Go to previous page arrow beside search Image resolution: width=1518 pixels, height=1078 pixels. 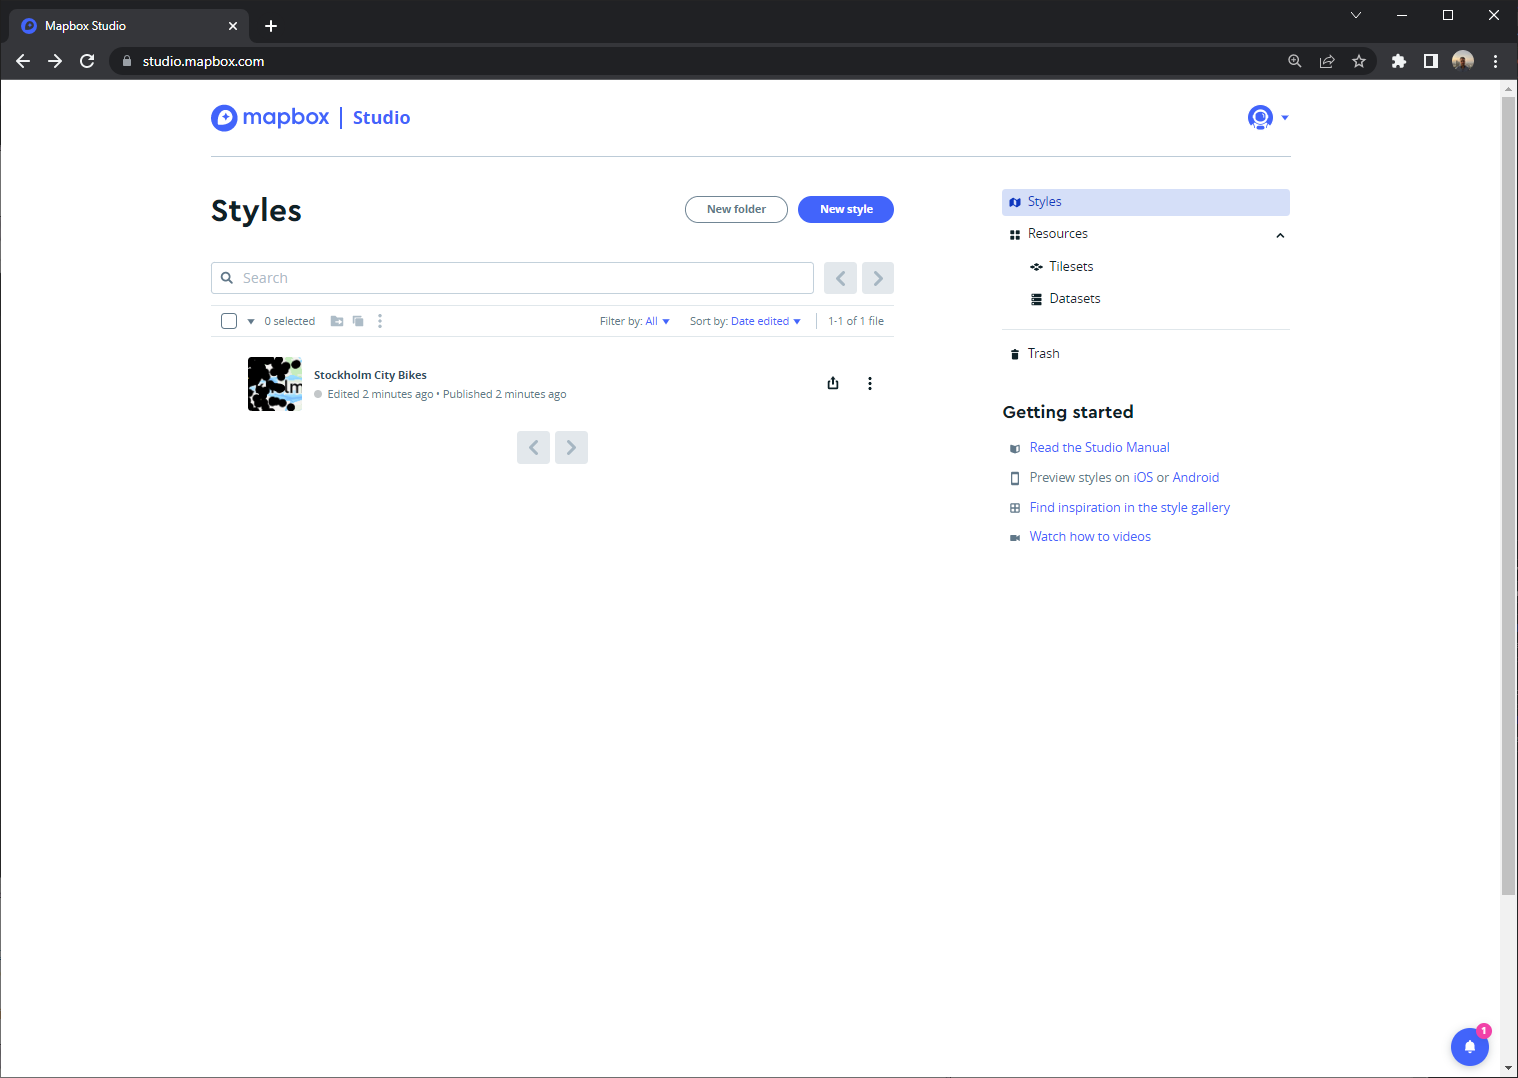pos(840,278)
